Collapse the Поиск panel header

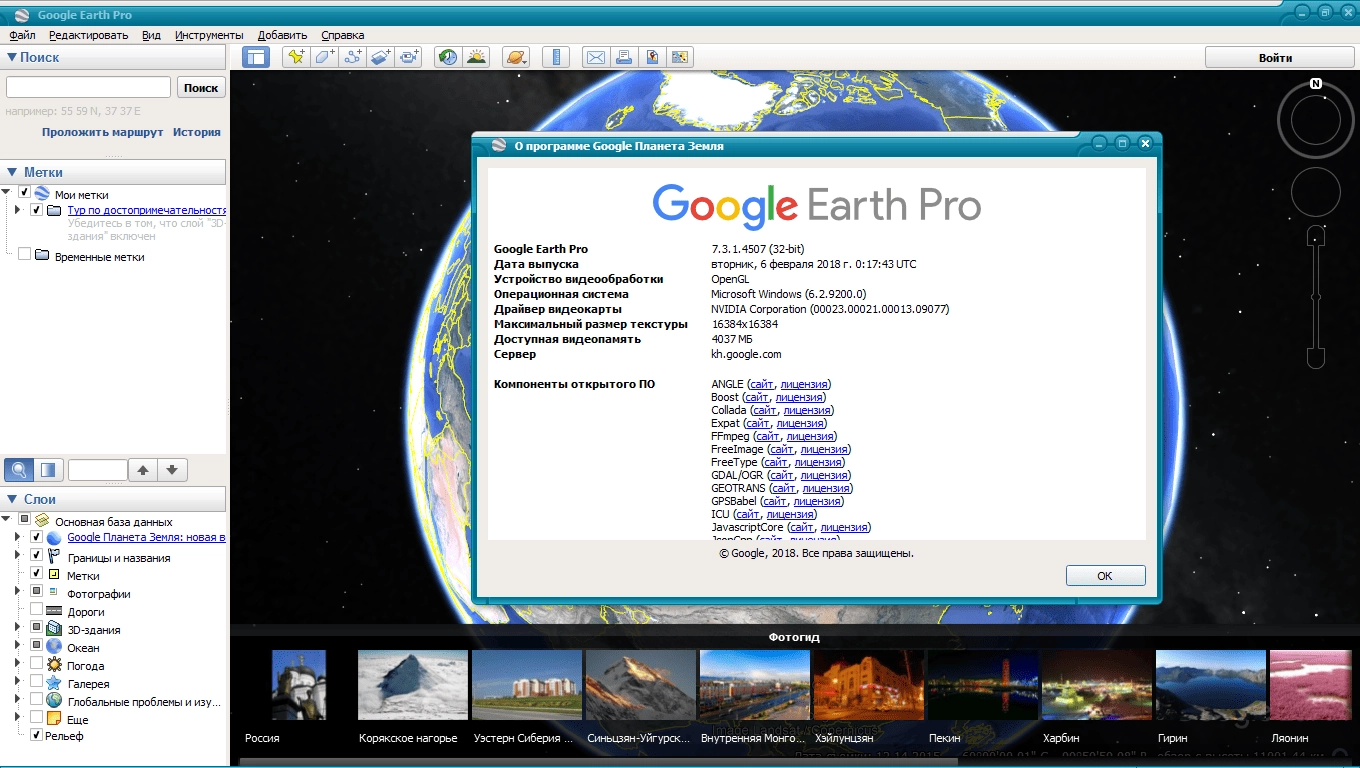point(114,57)
